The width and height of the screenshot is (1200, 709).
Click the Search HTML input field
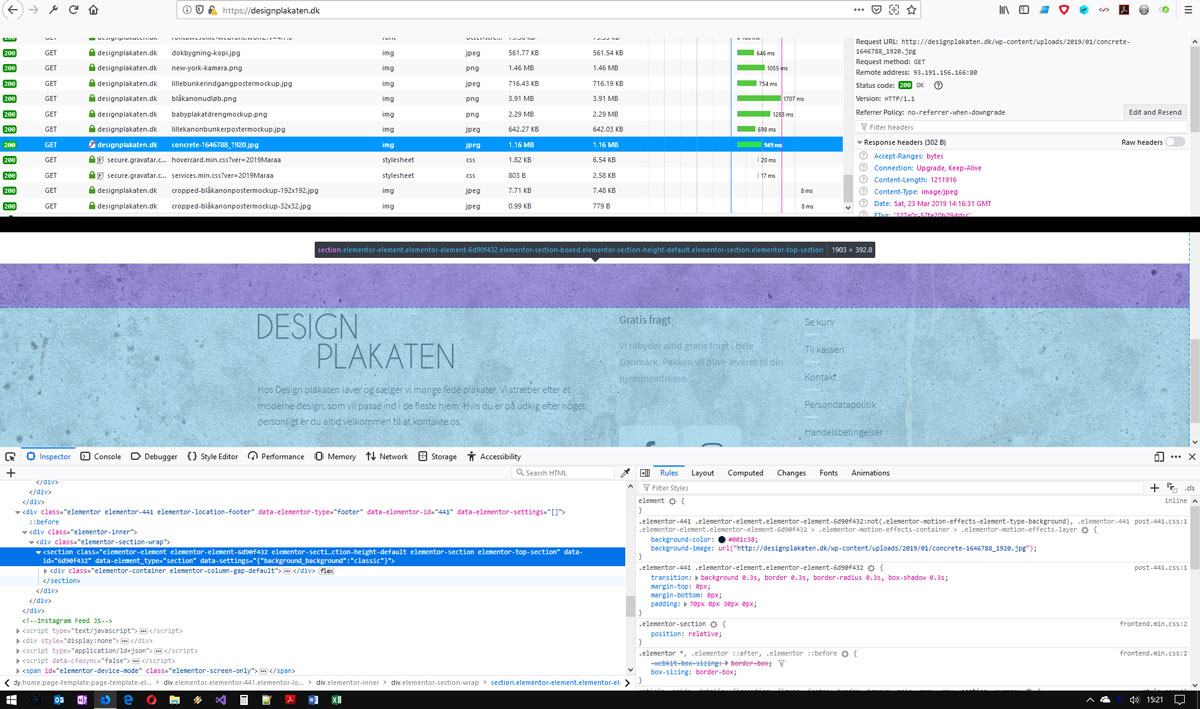coord(565,473)
